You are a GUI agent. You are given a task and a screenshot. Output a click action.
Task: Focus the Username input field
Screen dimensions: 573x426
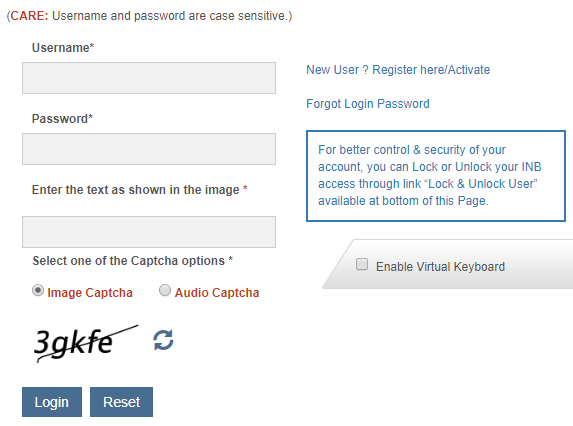pos(149,78)
